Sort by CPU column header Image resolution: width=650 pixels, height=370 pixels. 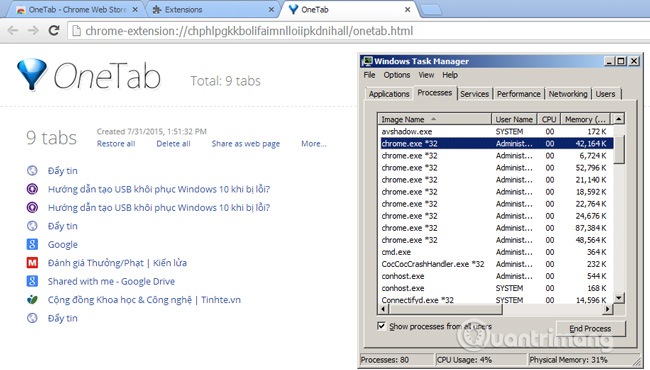point(549,119)
